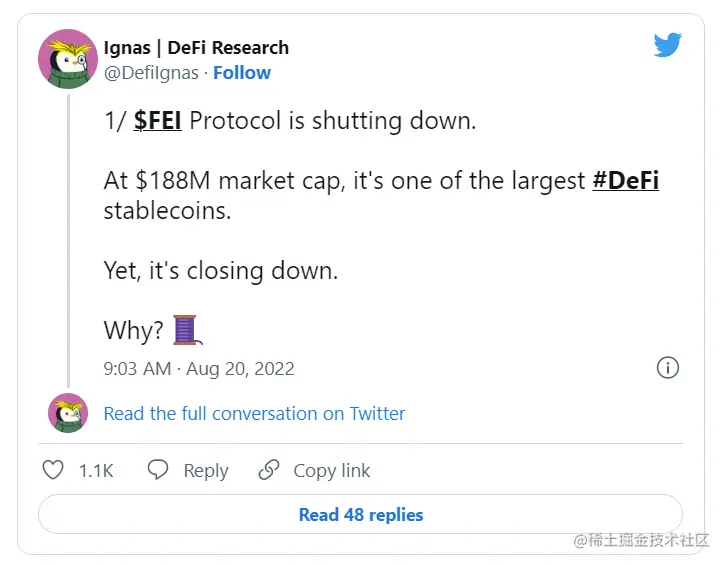
Task: Open the $FEI cashtag link
Action: point(158,121)
